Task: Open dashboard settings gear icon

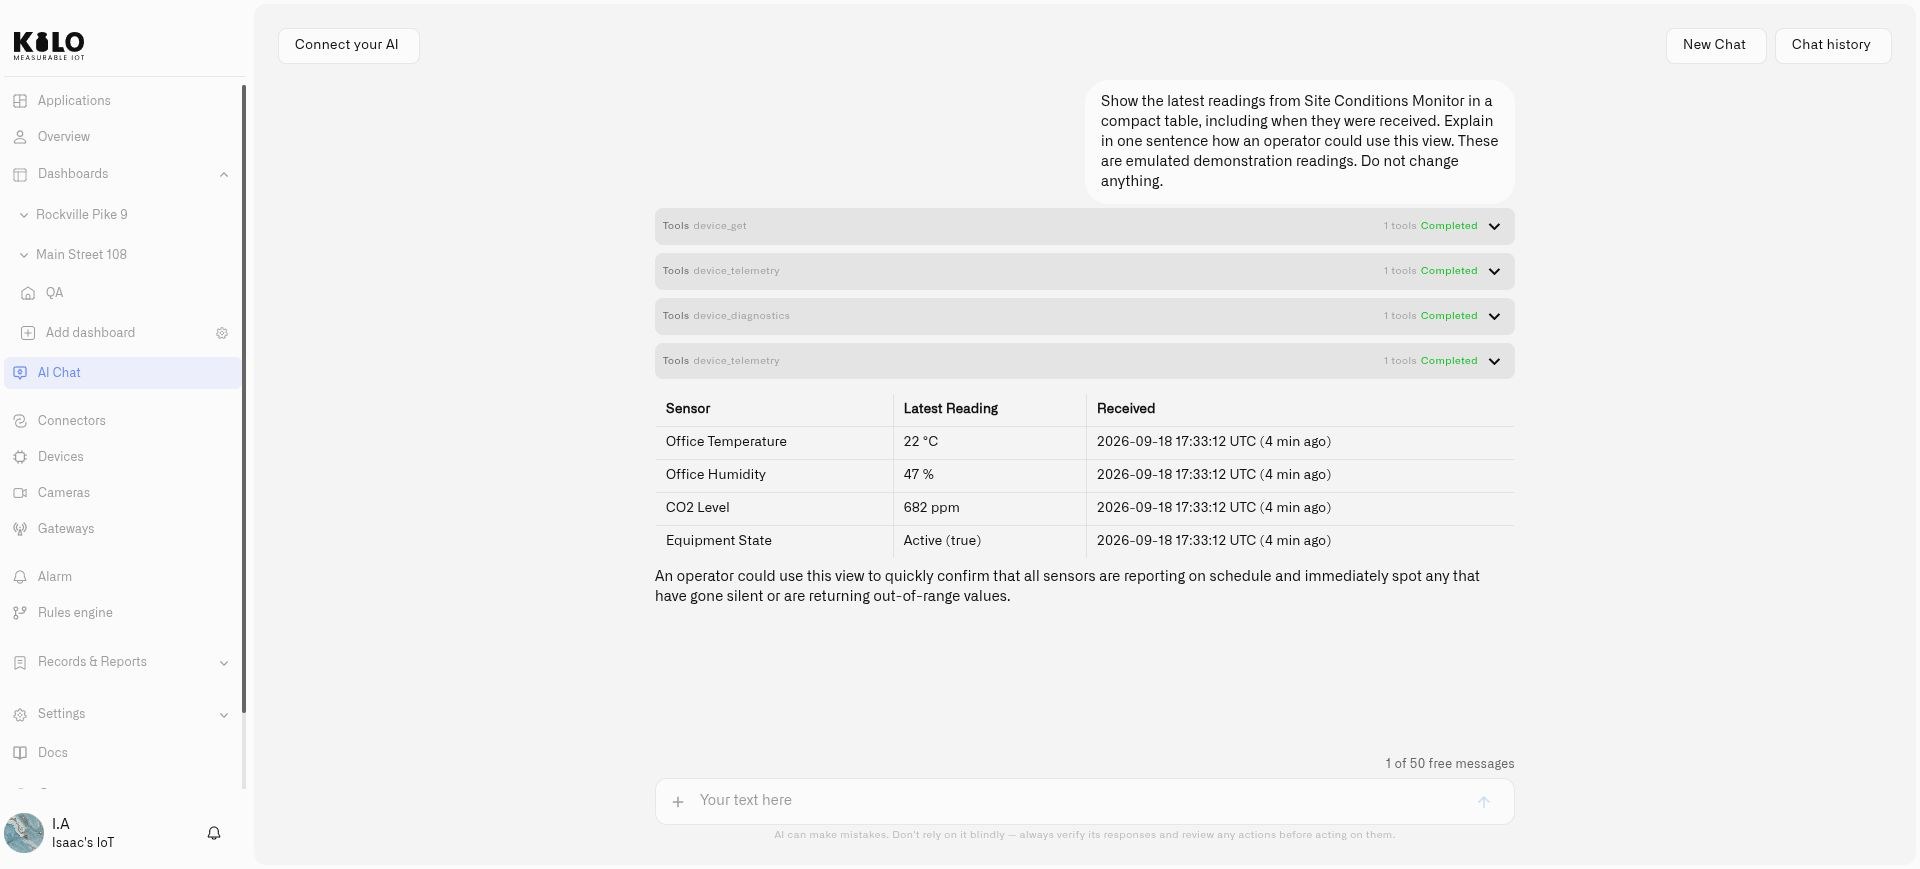Action: [222, 333]
